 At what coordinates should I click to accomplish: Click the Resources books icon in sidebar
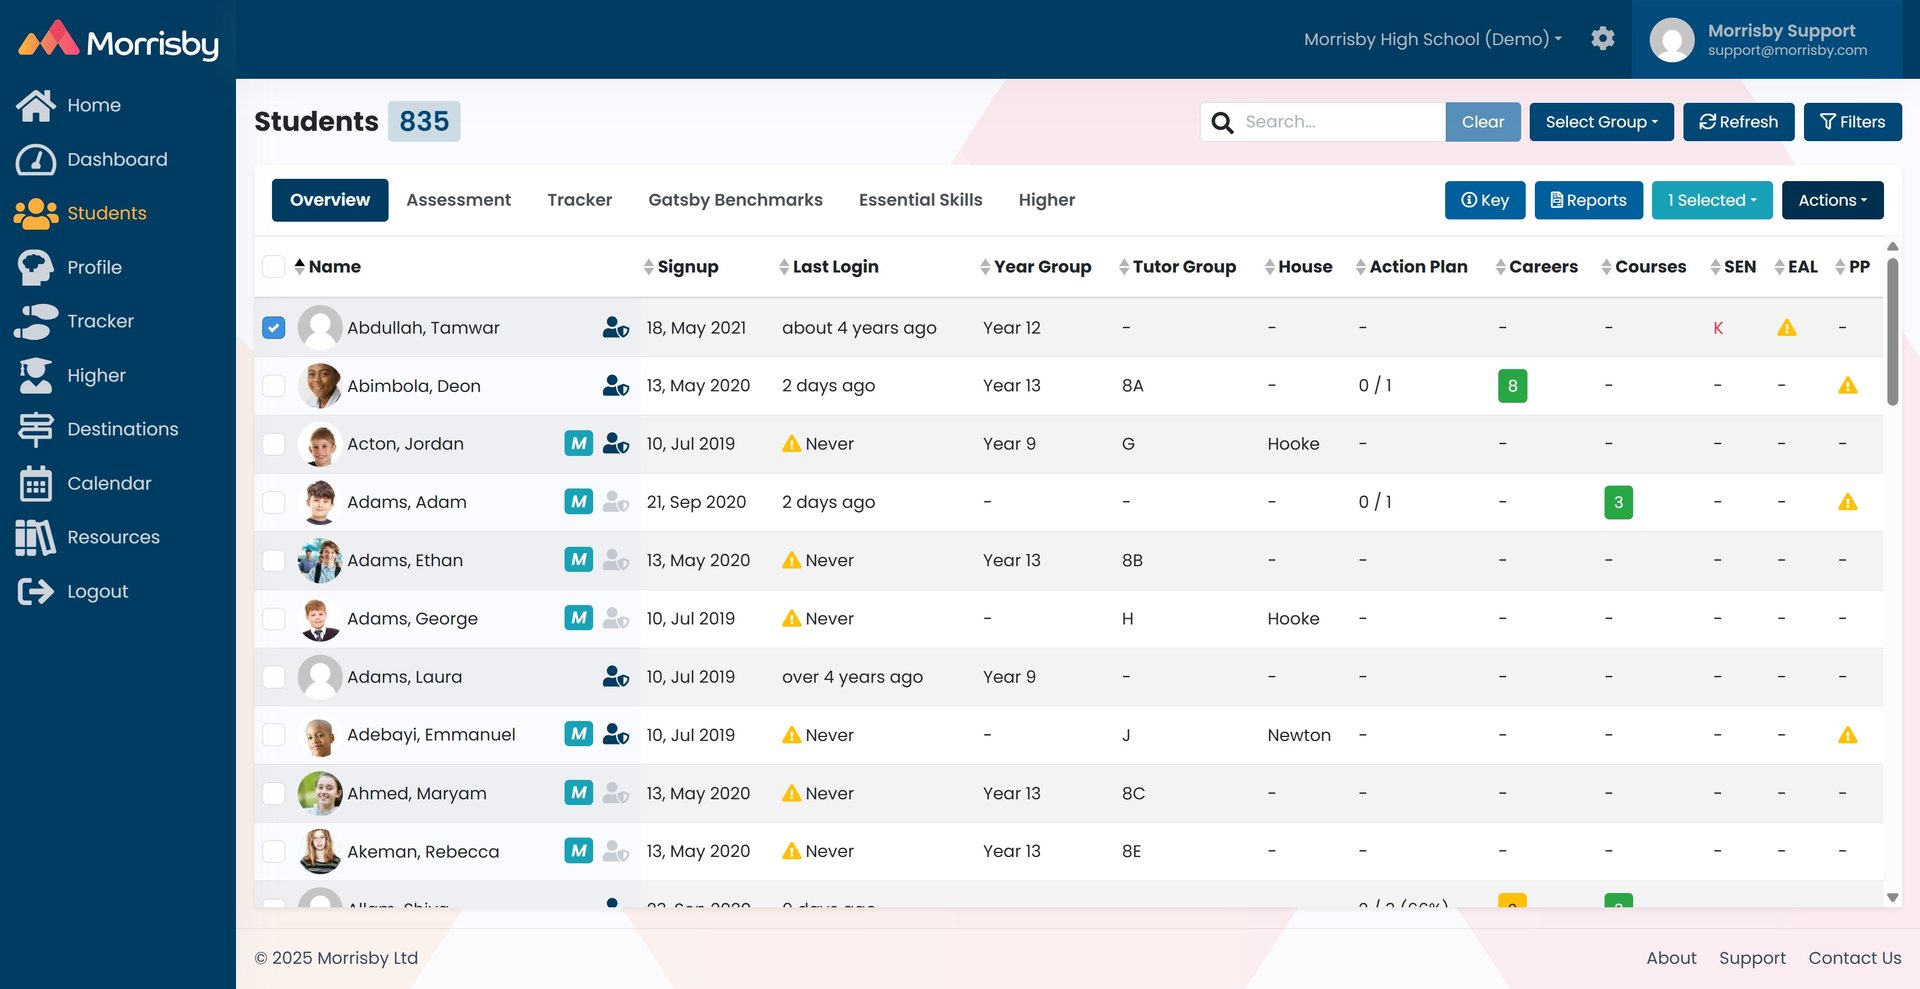pyautogui.click(x=36, y=538)
